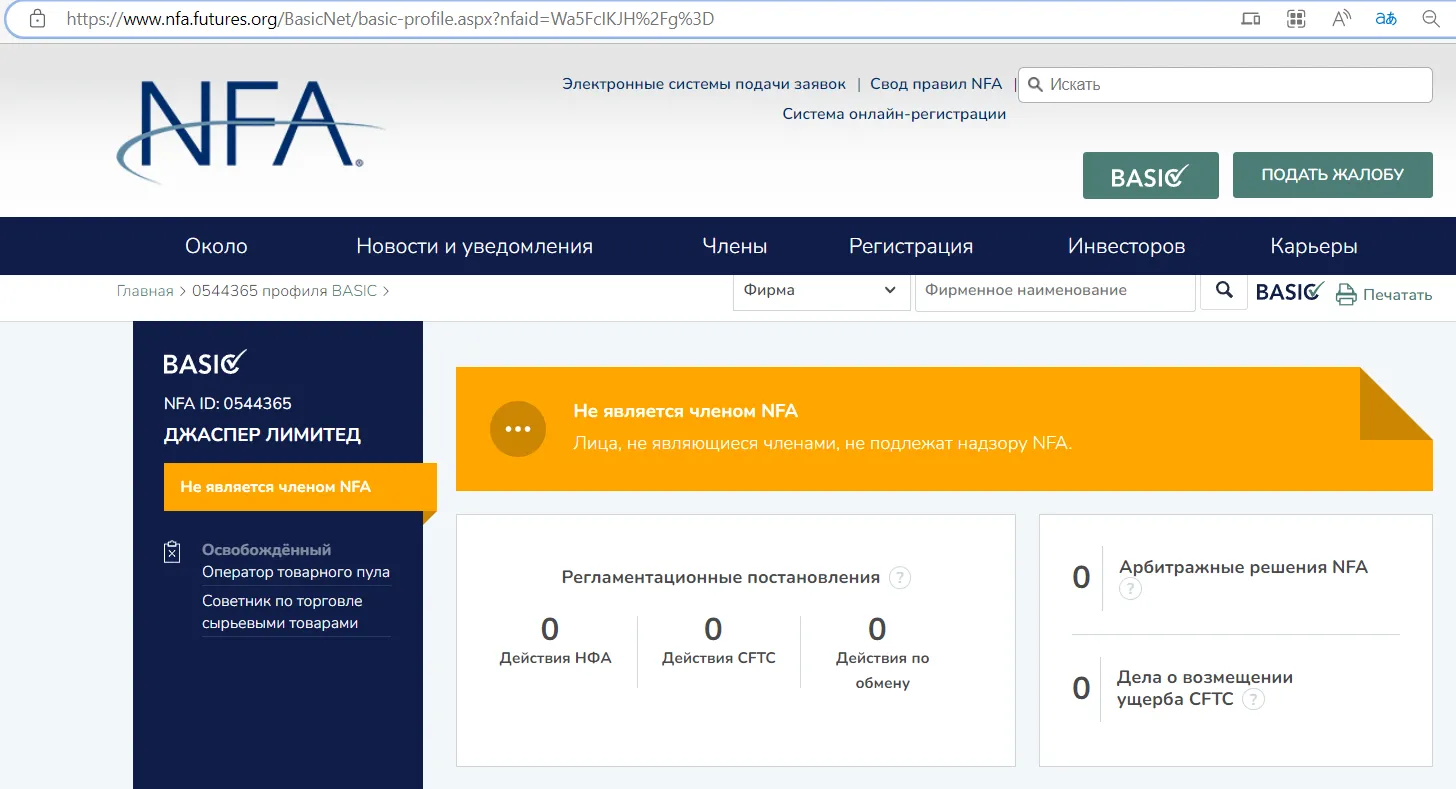Viewport: 1456px width, 789px height.
Task: Click the search magnifier button beside firm name
Action: pyautogui.click(x=1224, y=290)
